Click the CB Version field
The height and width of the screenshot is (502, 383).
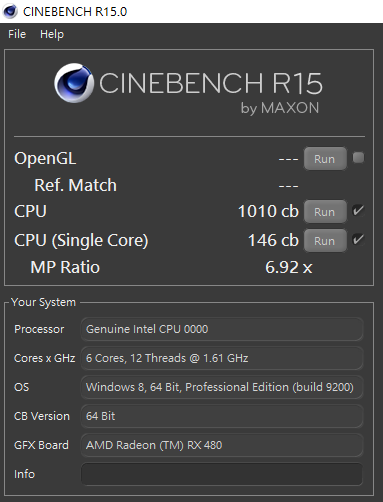click(222, 416)
